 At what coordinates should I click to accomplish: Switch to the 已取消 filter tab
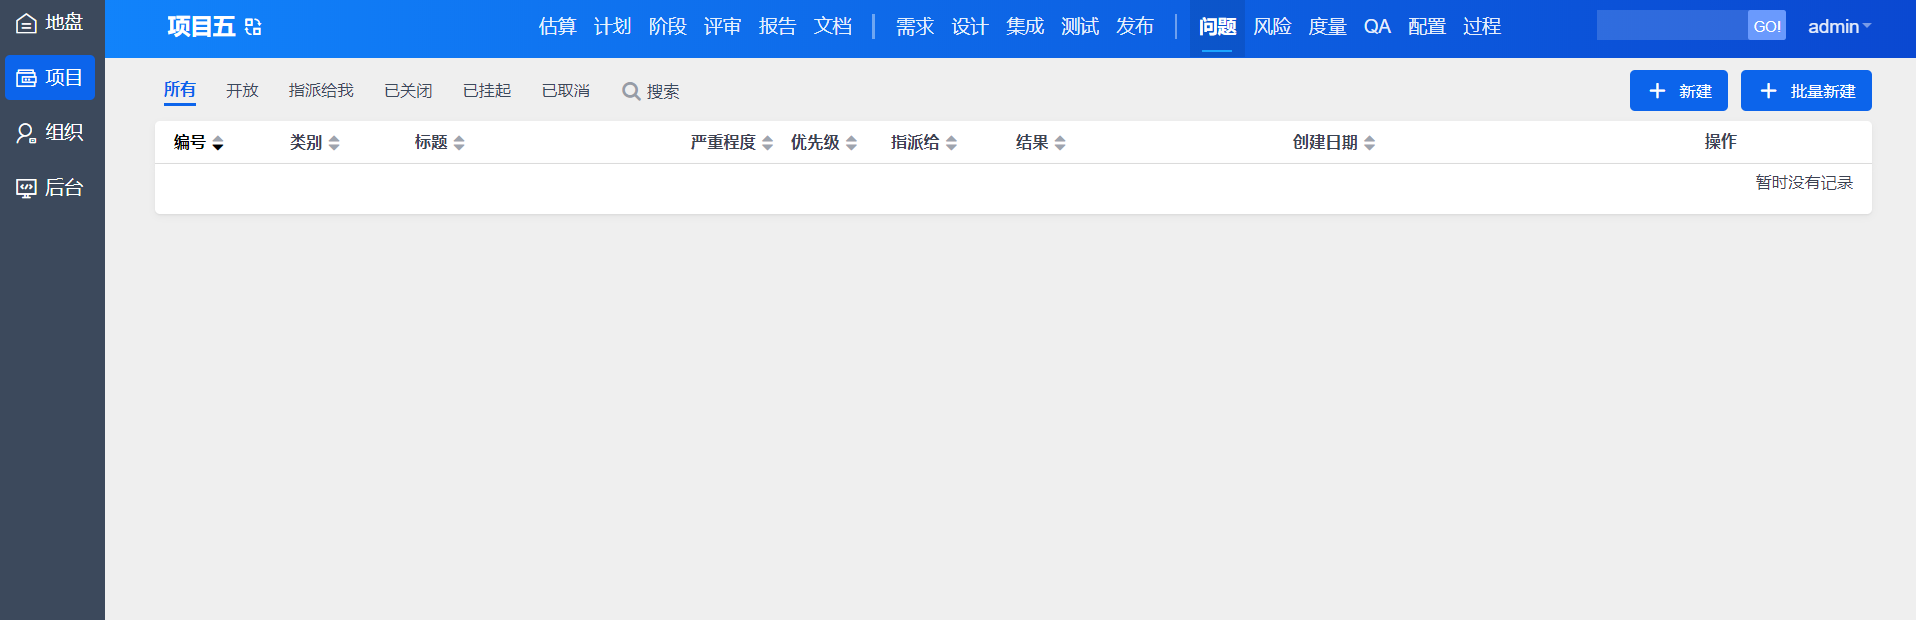coord(566,91)
